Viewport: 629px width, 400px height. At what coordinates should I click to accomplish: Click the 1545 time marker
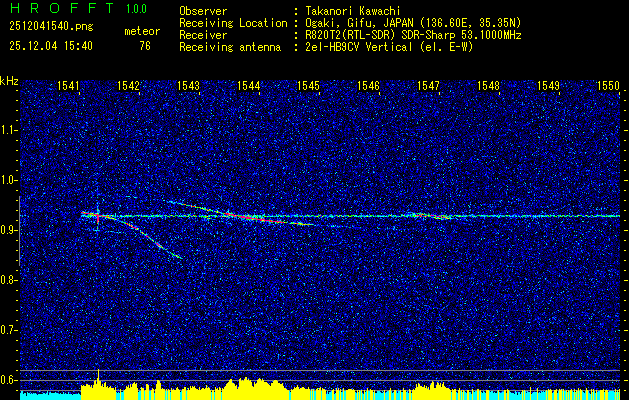[308, 85]
